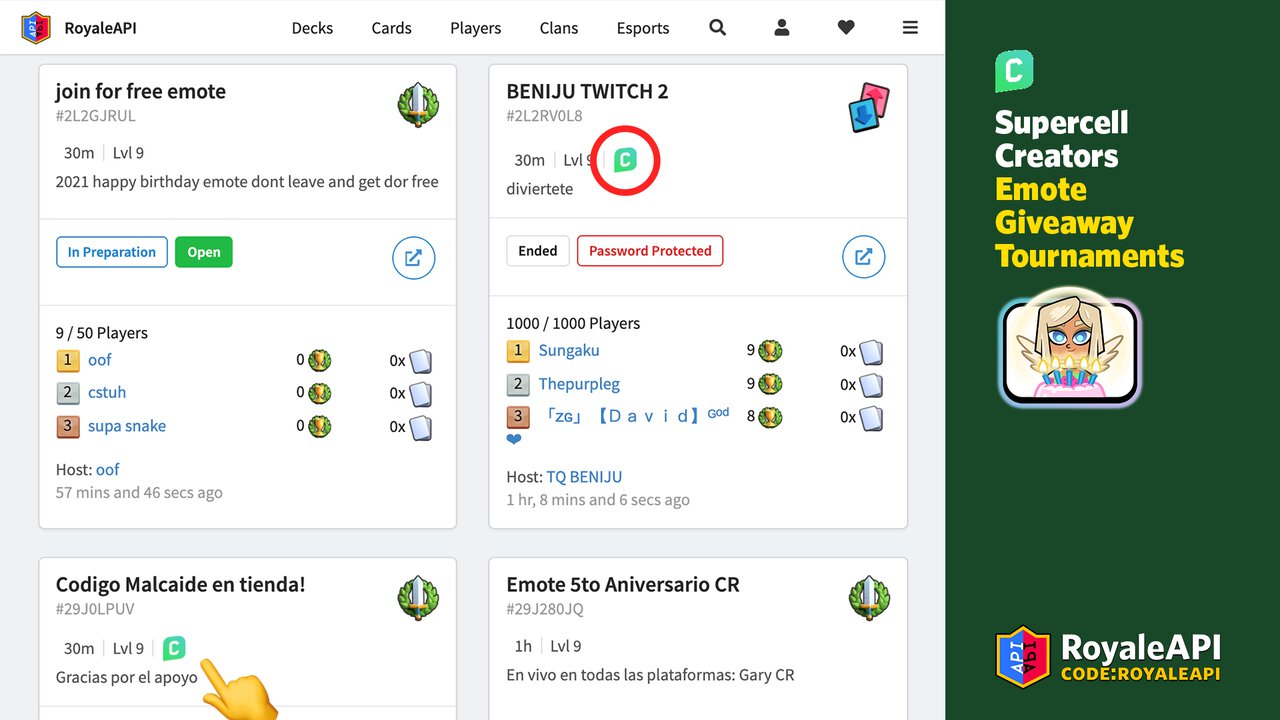Click the sword wreath badge on the Codigo Malcaide card
The image size is (1280, 720).
tap(418, 598)
